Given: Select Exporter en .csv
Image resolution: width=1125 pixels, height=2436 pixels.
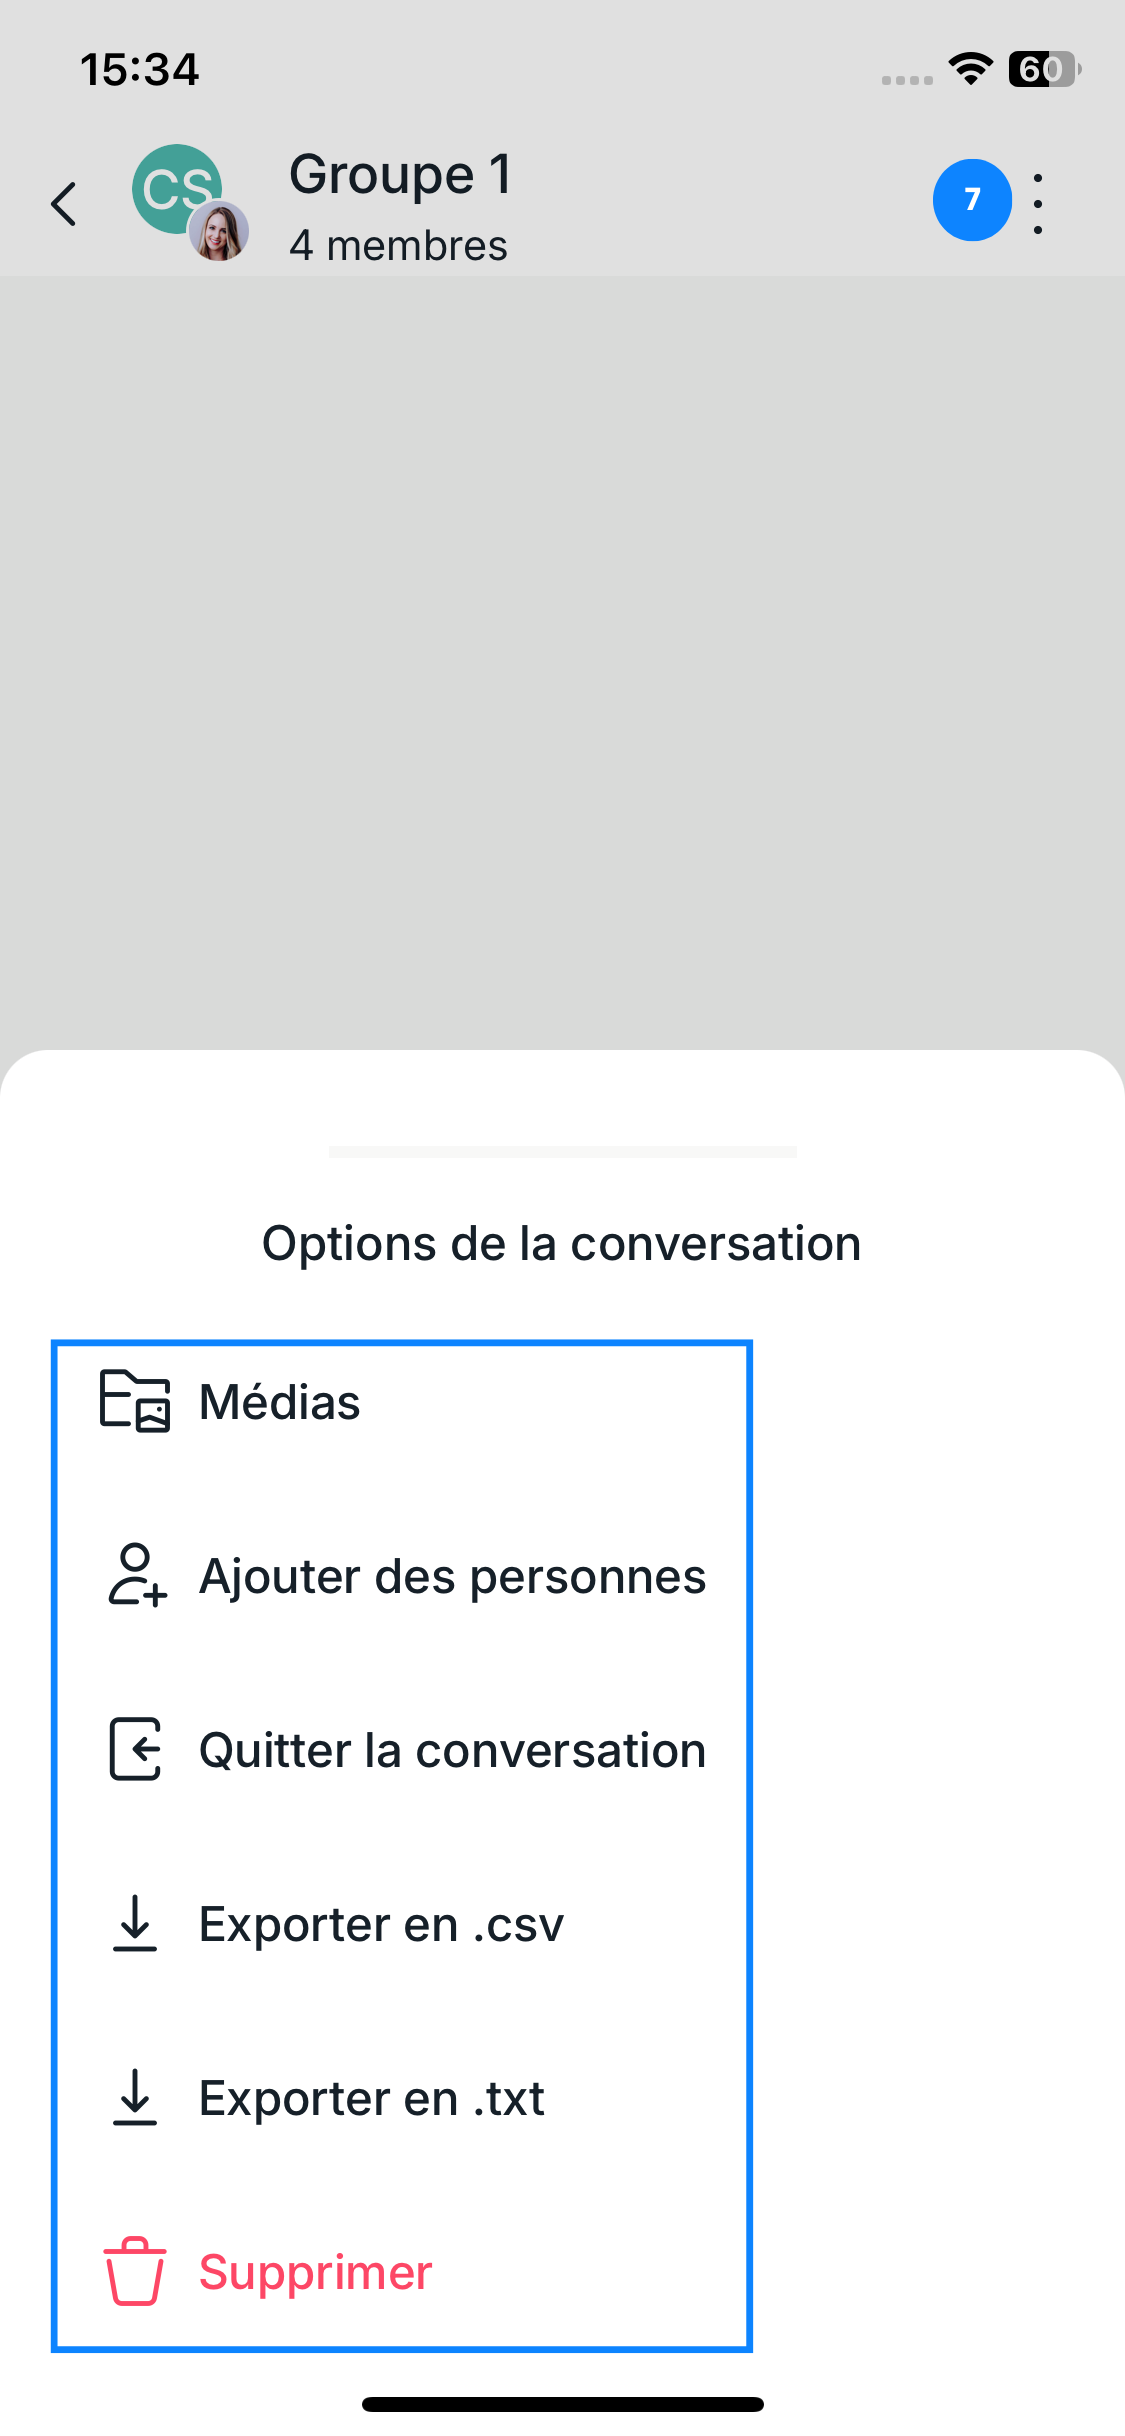Looking at the screenshot, I should 381,1924.
